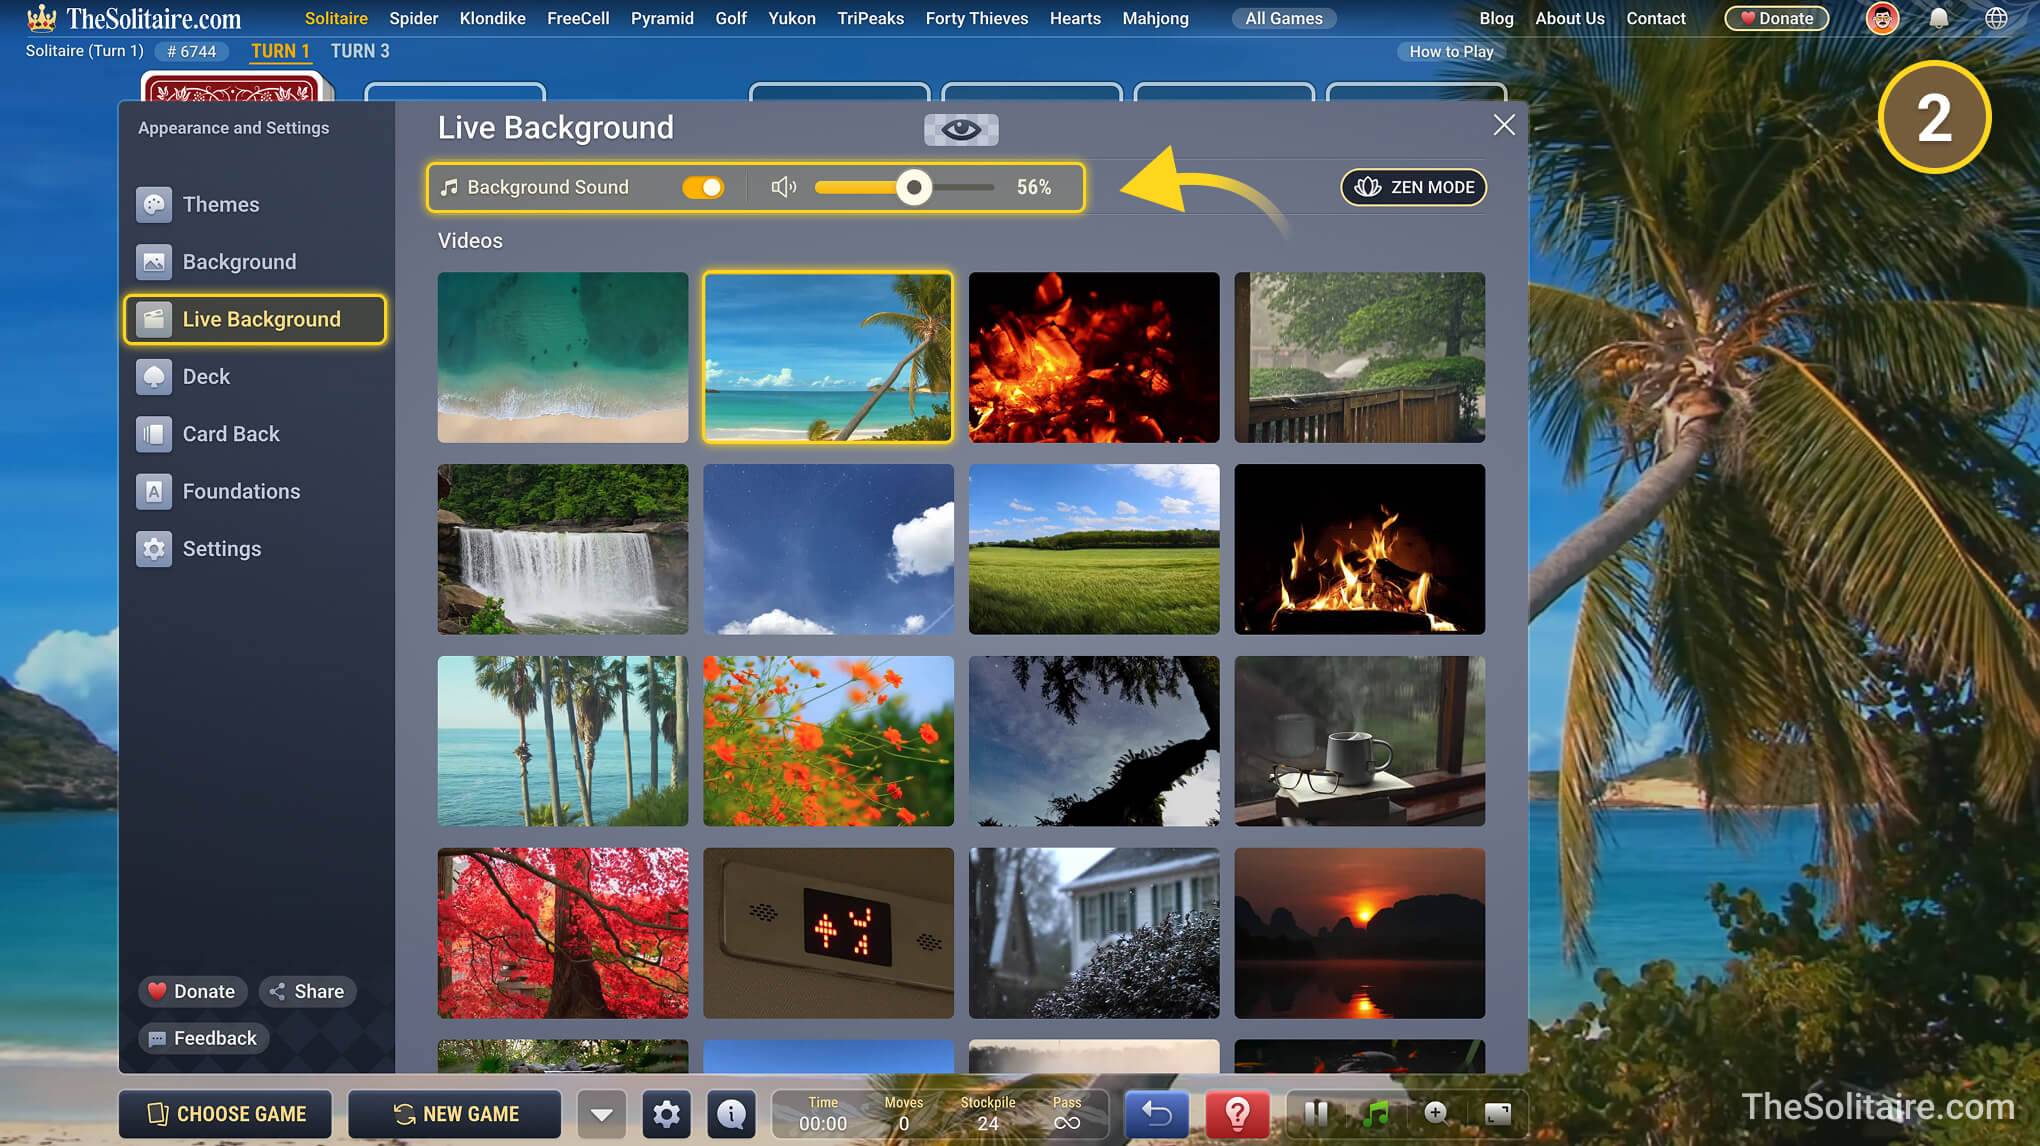Pick the green field video background
The image size is (2040, 1146).
click(x=1094, y=549)
